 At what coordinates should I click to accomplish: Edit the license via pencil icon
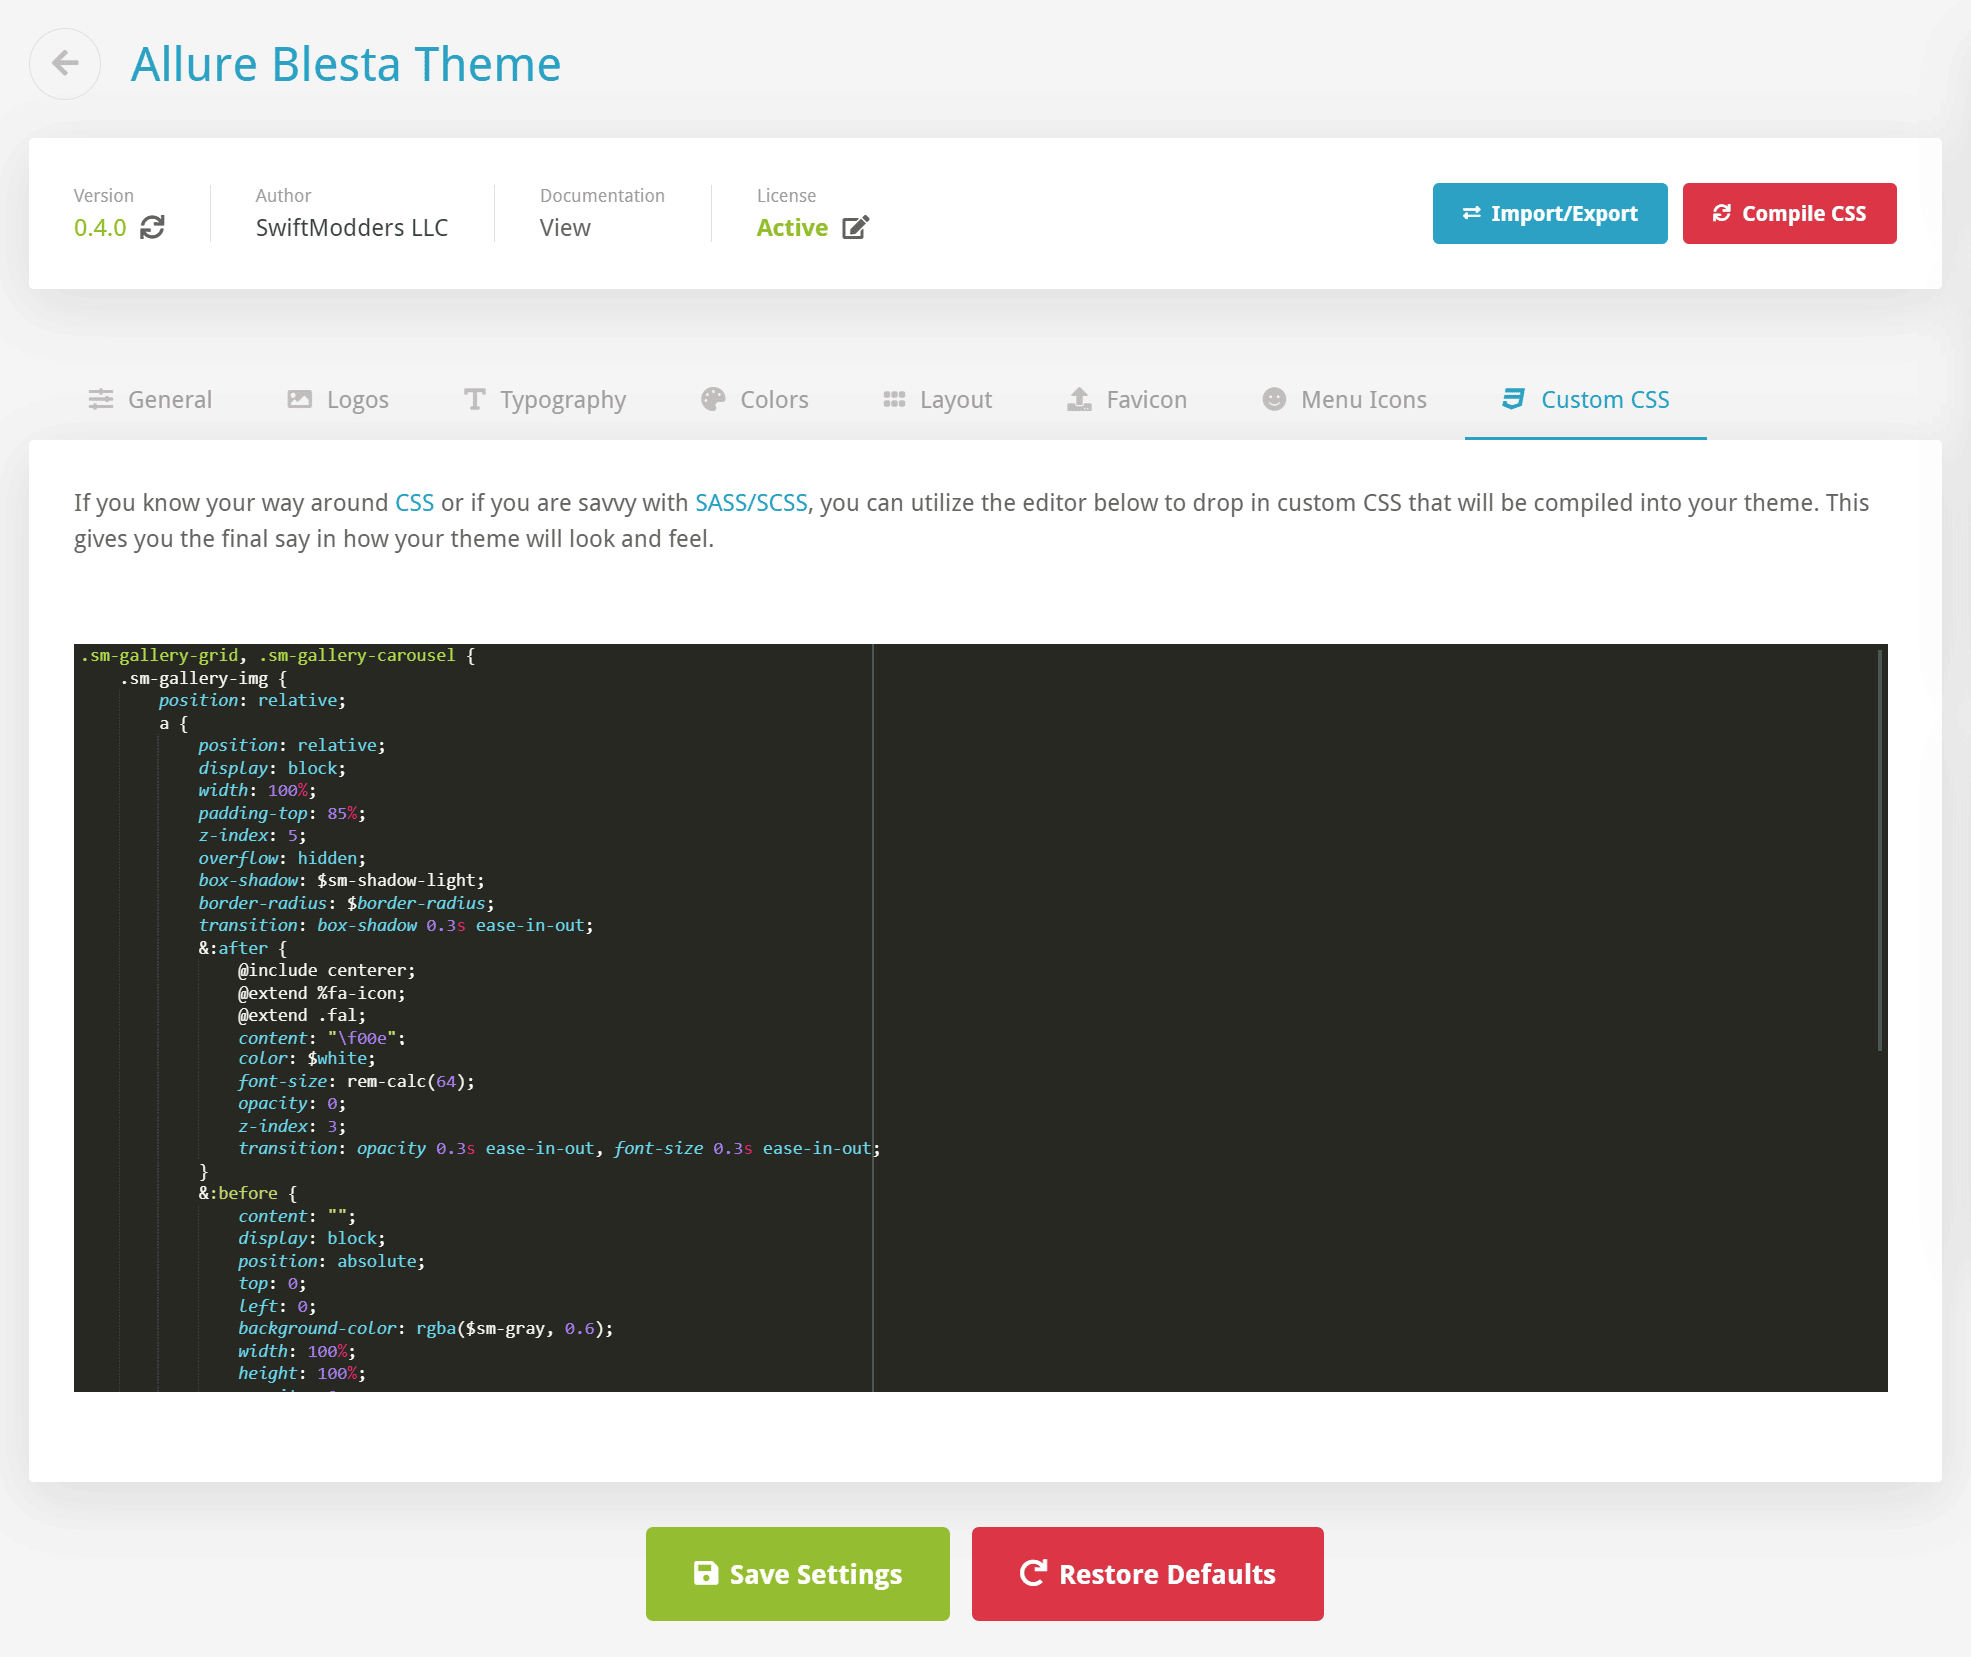856,228
